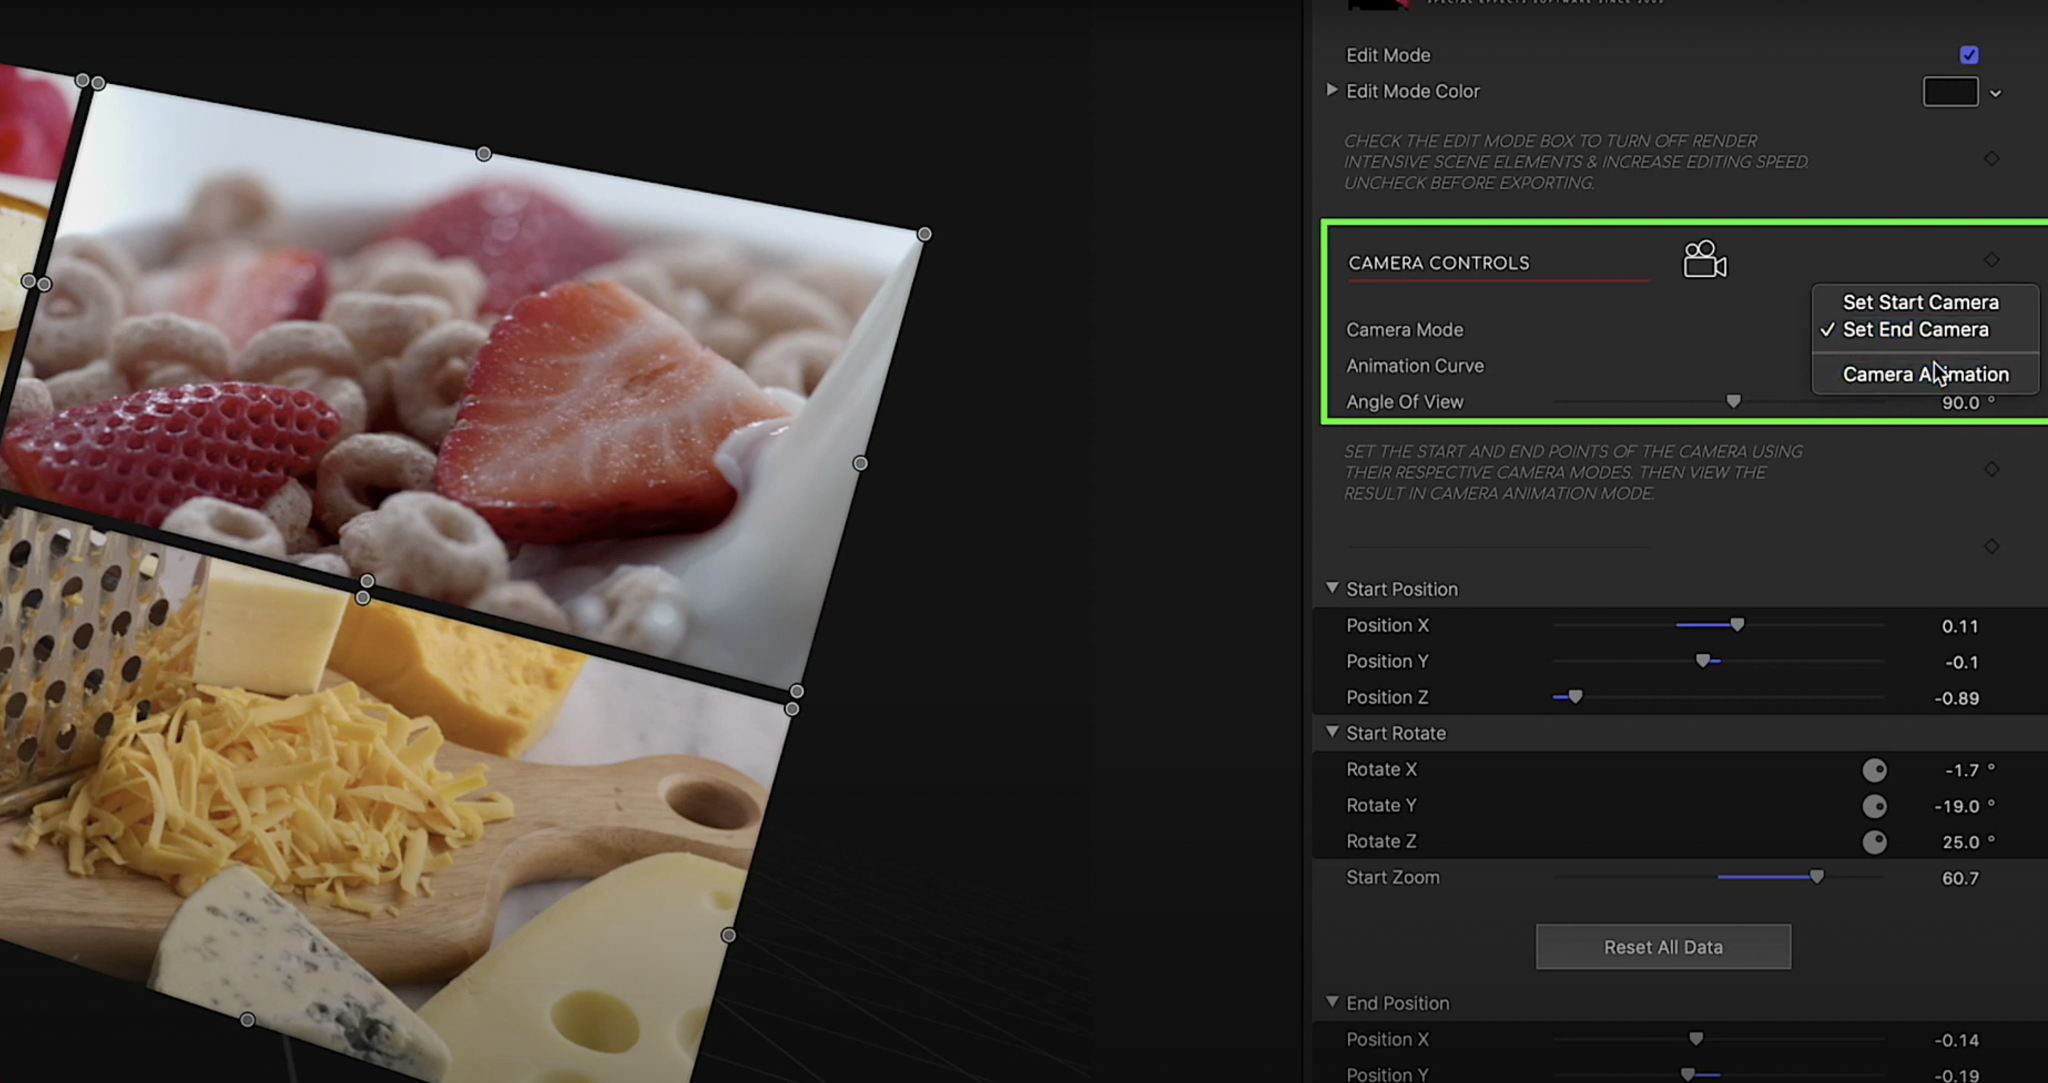The height and width of the screenshot is (1083, 2048).
Task: Click the cereal image top-right corner handle
Action: pyautogui.click(x=924, y=234)
